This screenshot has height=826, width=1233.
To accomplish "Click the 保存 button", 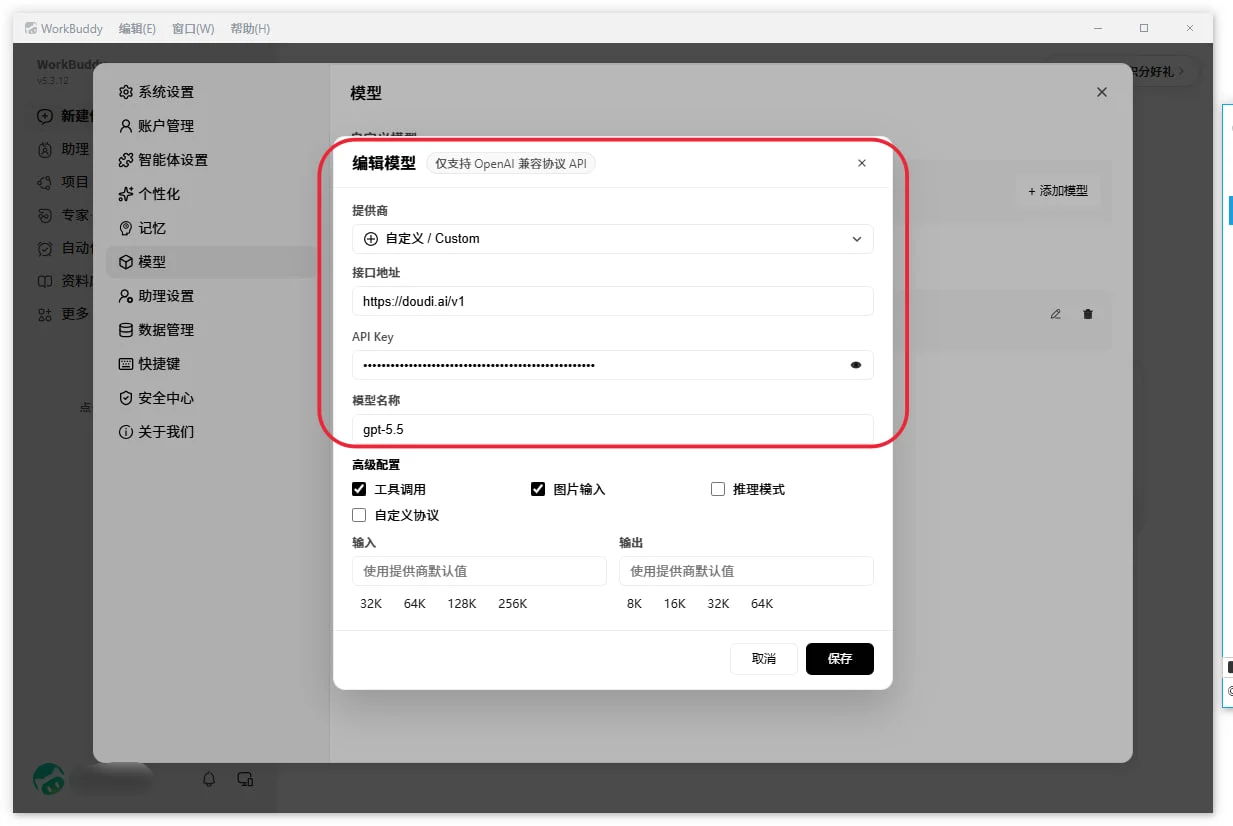I will click(x=840, y=659).
